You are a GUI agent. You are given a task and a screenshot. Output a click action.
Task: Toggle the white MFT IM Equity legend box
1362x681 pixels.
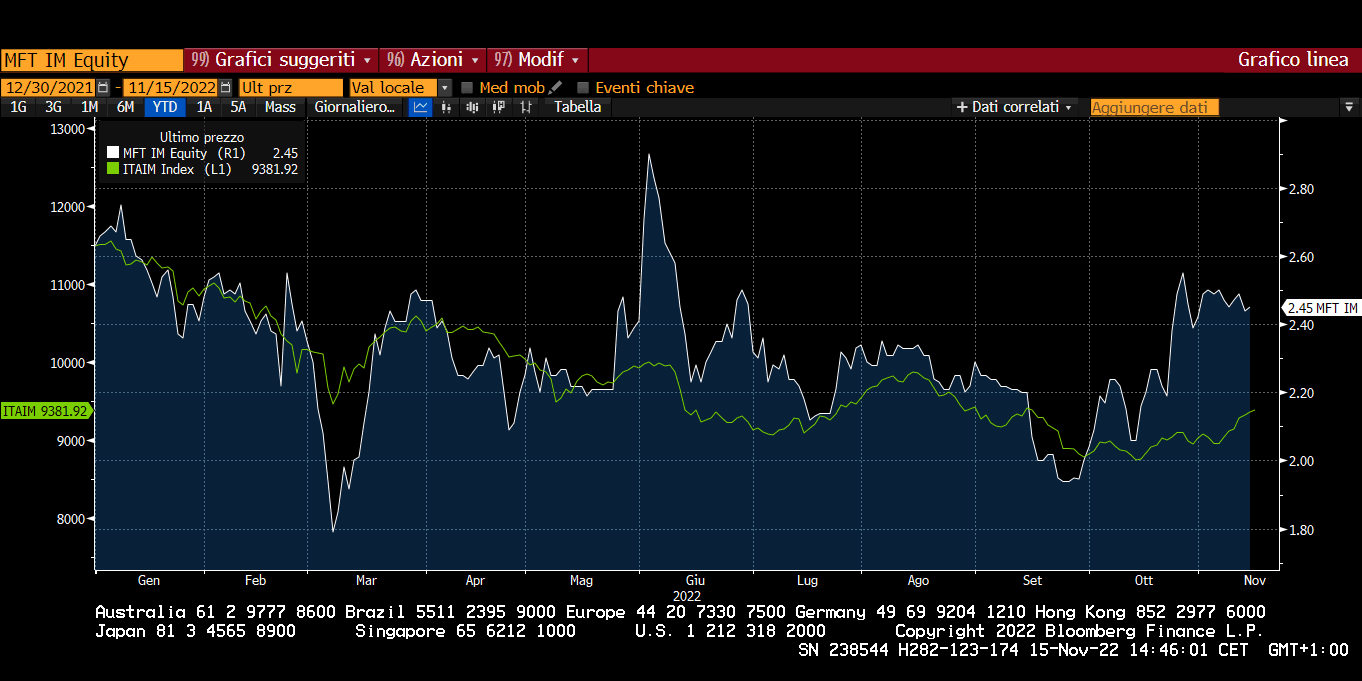click(x=112, y=153)
